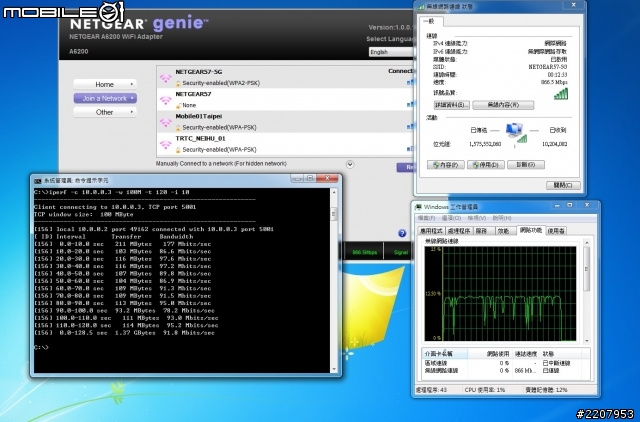Switch to the 服務 tab in Task Manager
The image size is (640, 422).
click(x=482, y=231)
